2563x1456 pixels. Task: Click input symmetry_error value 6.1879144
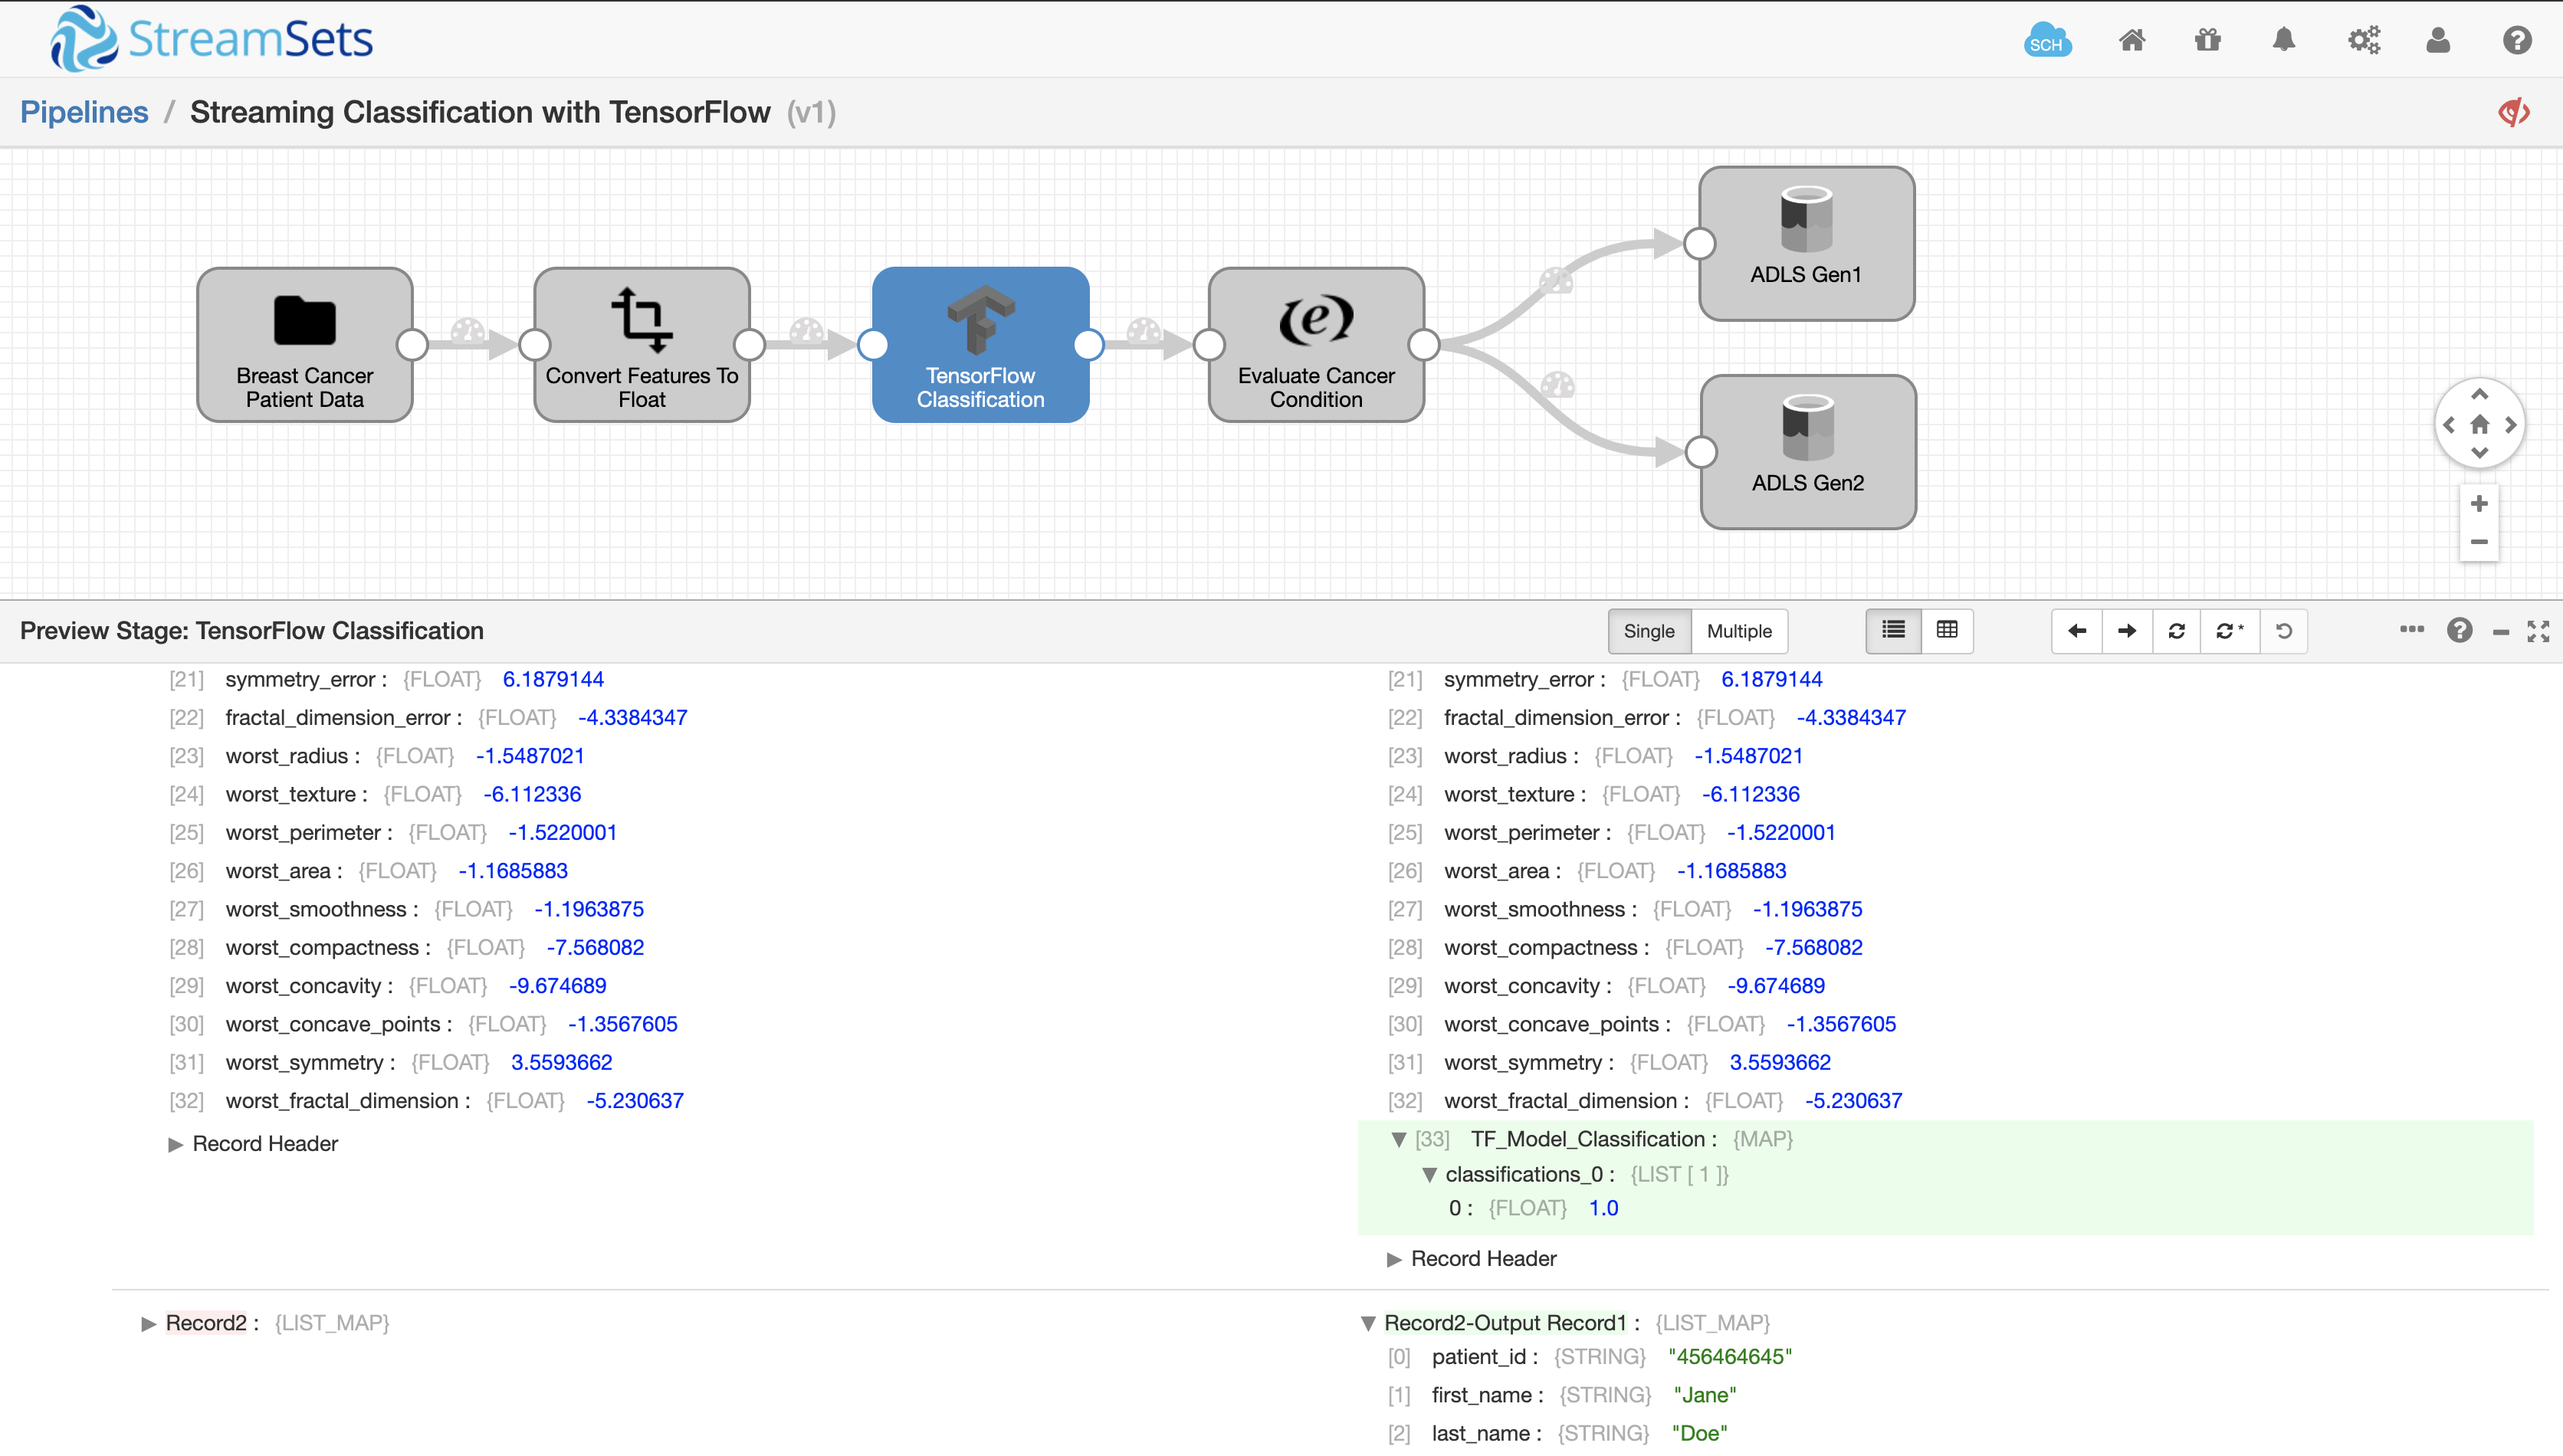coord(553,679)
